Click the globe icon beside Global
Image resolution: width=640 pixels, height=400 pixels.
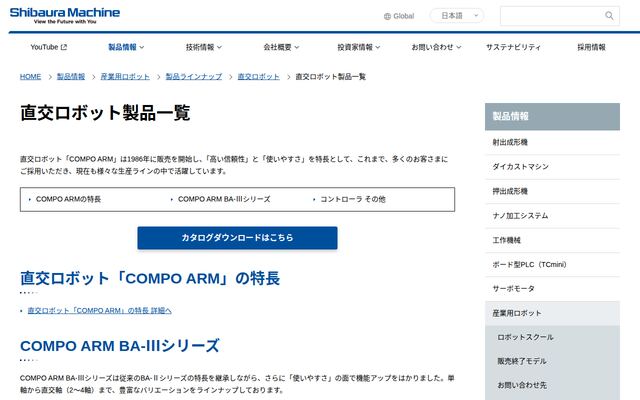[x=387, y=16]
